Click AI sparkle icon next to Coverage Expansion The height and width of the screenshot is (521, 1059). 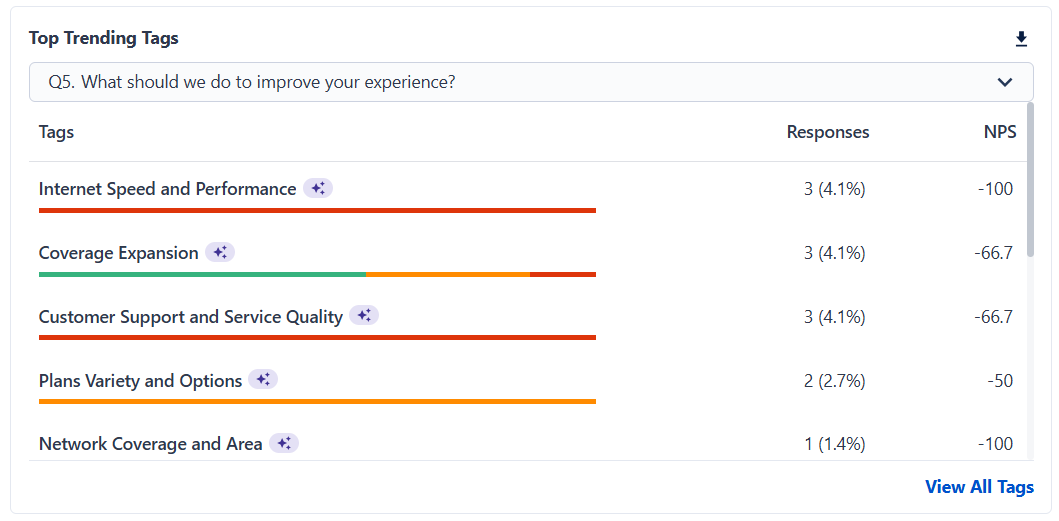pos(220,252)
